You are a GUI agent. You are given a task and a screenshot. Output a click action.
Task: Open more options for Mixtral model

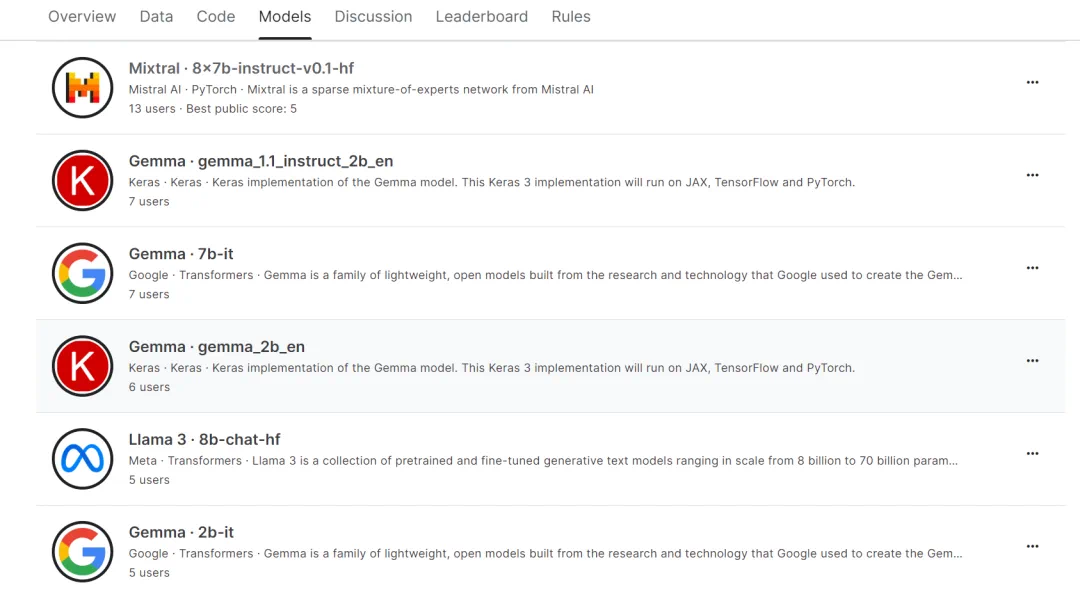tap(1032, 83)
